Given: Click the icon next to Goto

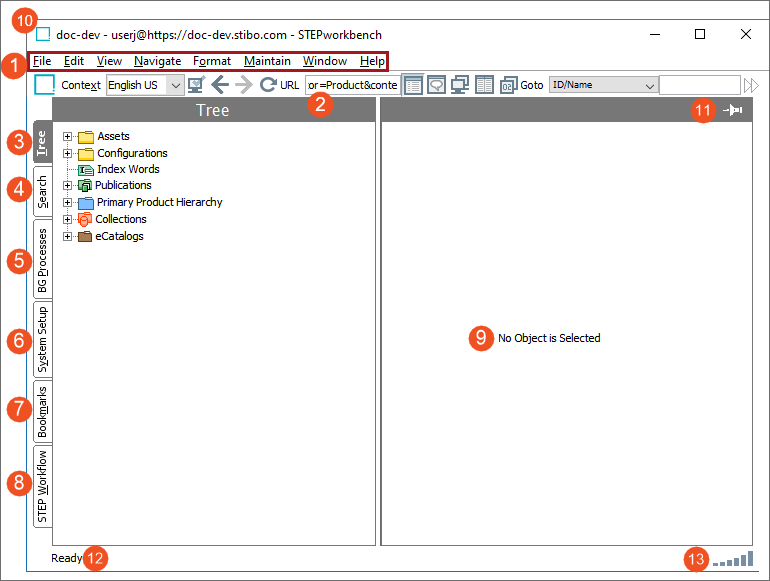Looking at the screenshot, I should (508, 85).
